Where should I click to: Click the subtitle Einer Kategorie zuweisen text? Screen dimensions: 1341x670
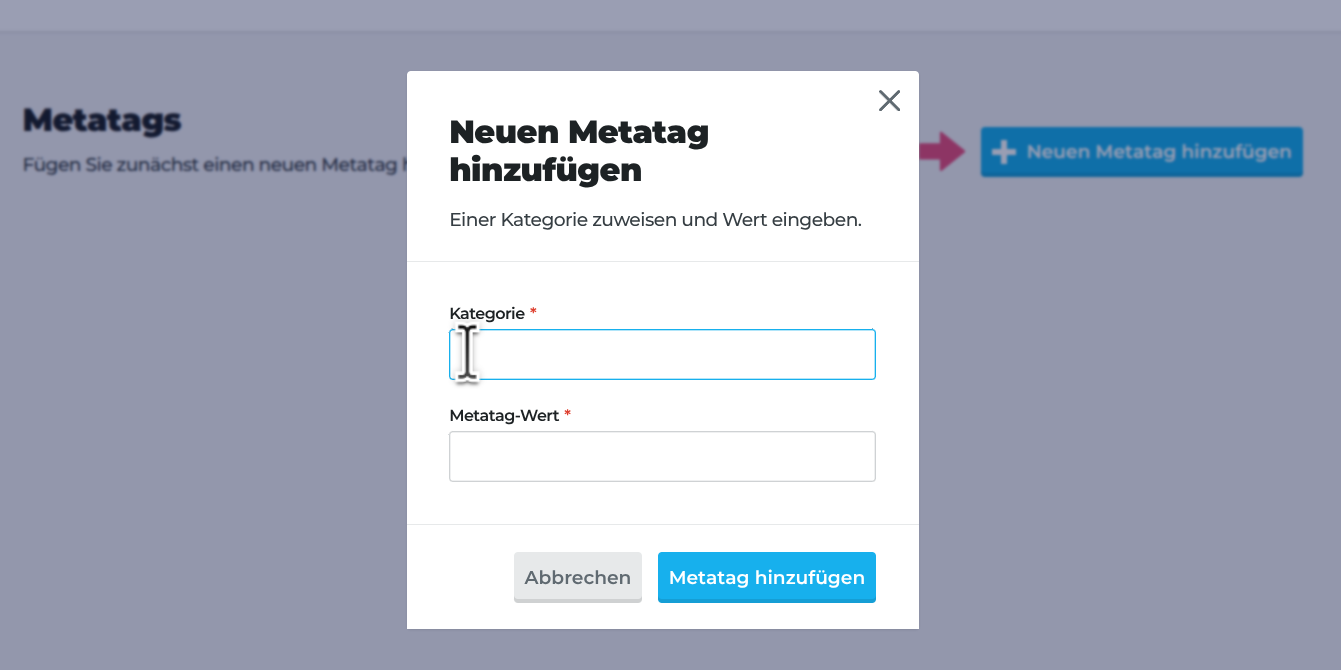(x=655, y=220)
